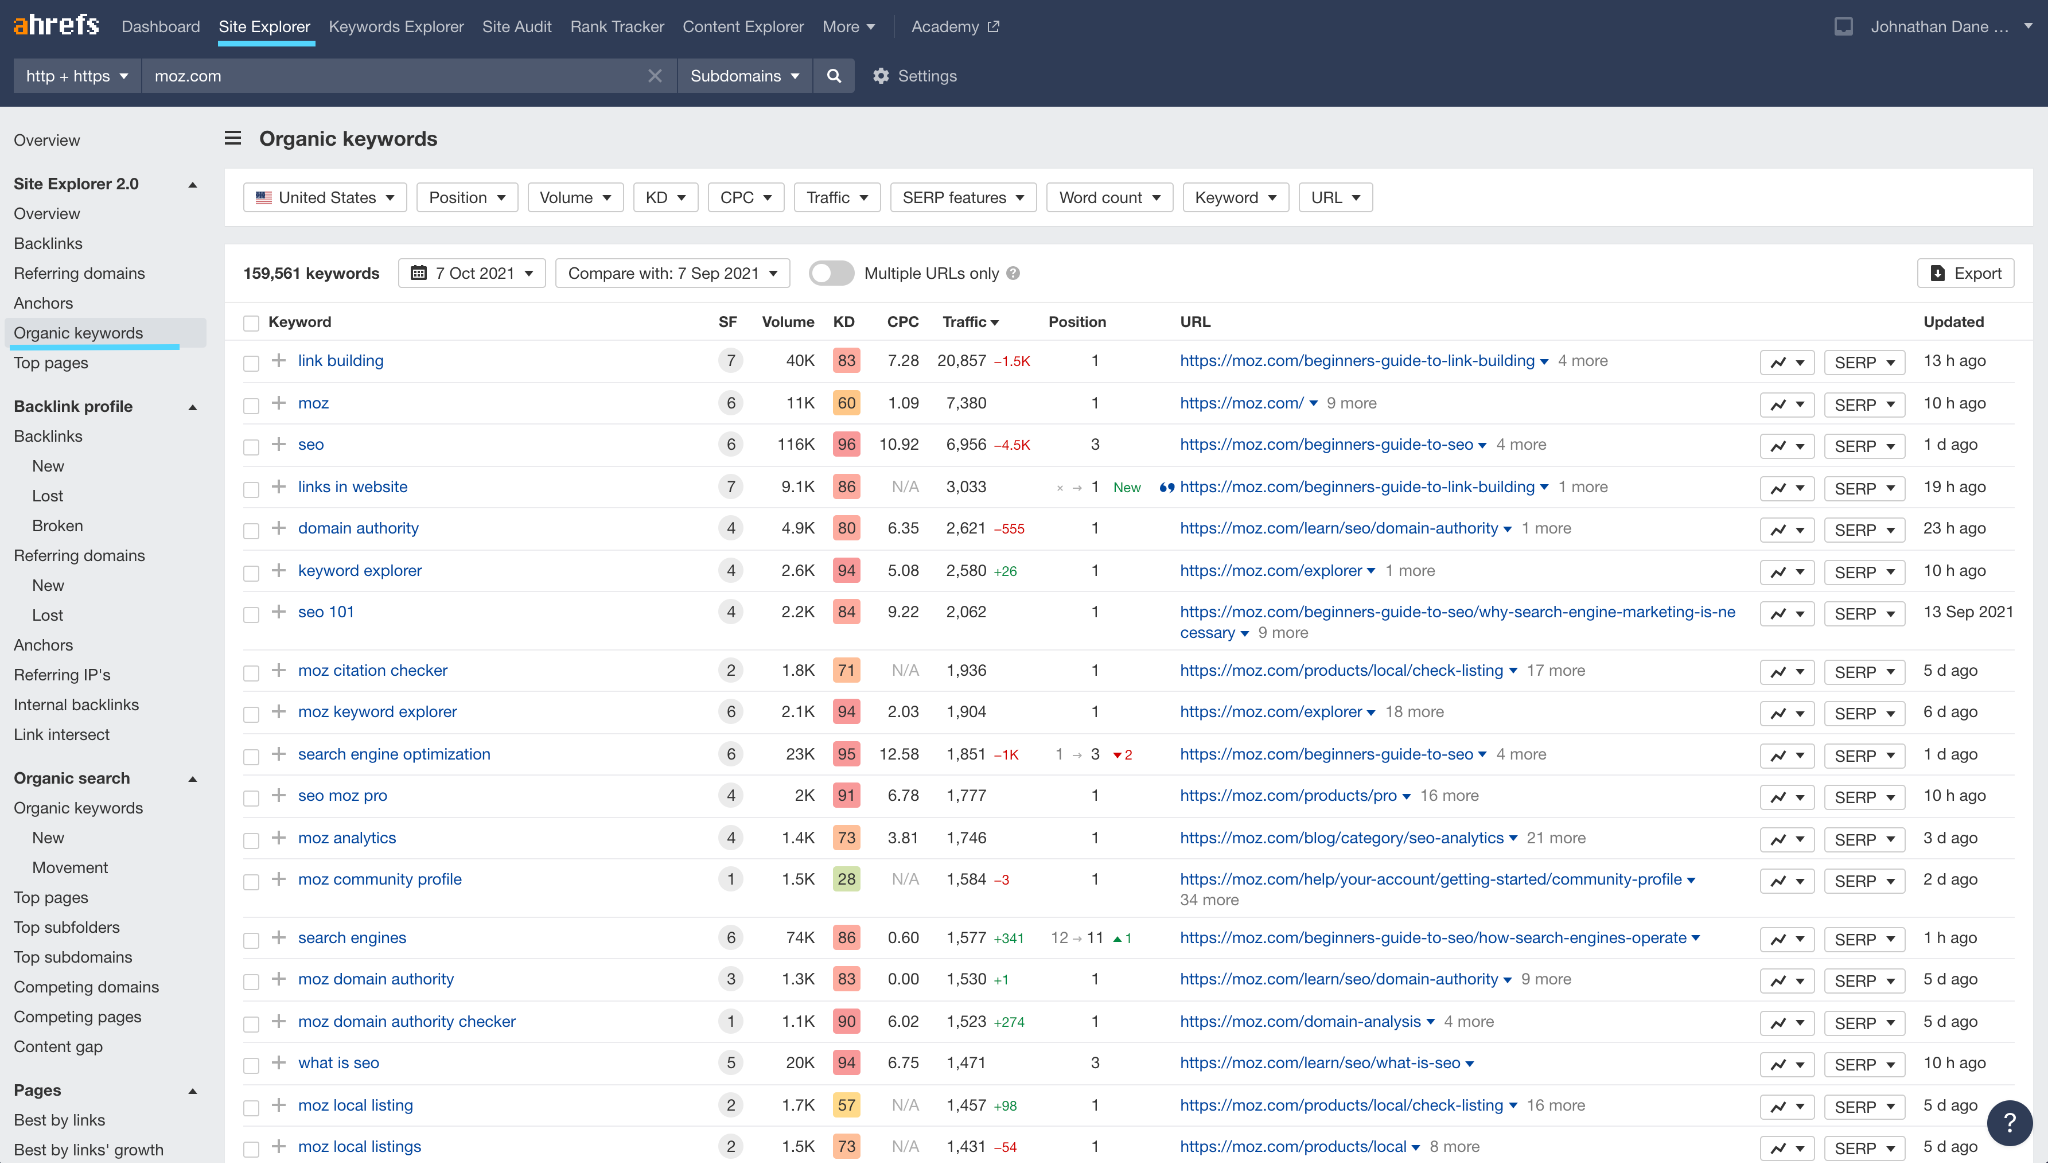2048x1163 pixels.
Task: Open the SERP features filter dropdown
Action: click(x=963, y=197)
